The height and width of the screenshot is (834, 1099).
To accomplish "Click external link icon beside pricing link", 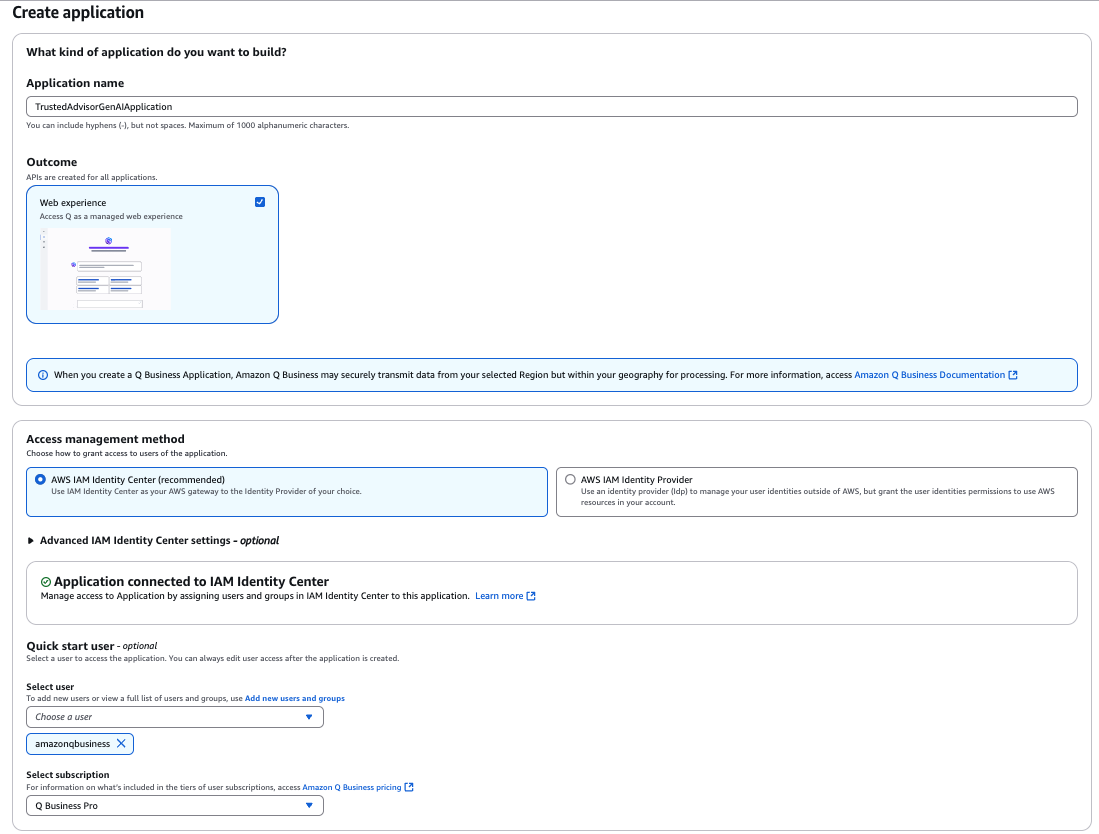I will pos(409,787).
